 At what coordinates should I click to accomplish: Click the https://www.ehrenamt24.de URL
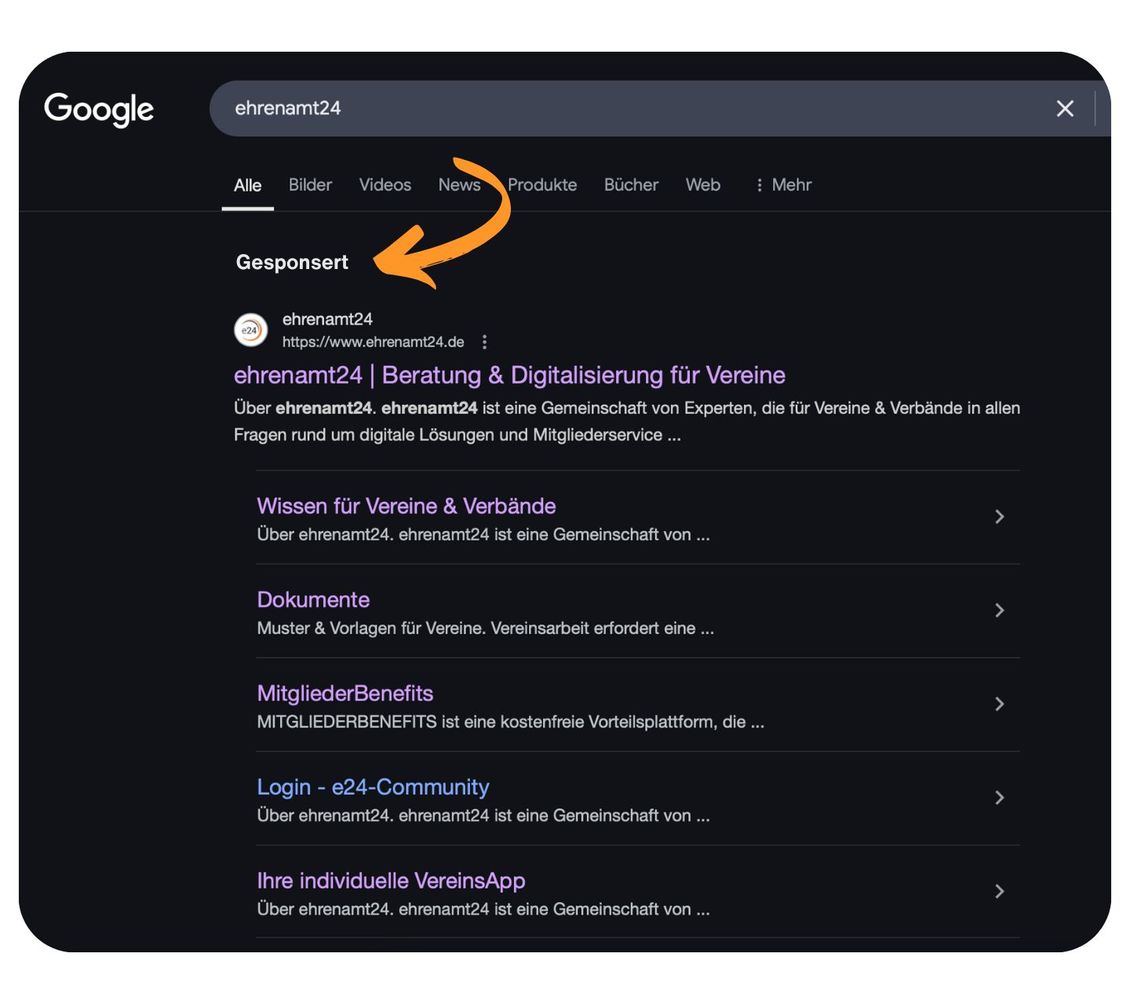click(373, 342)
